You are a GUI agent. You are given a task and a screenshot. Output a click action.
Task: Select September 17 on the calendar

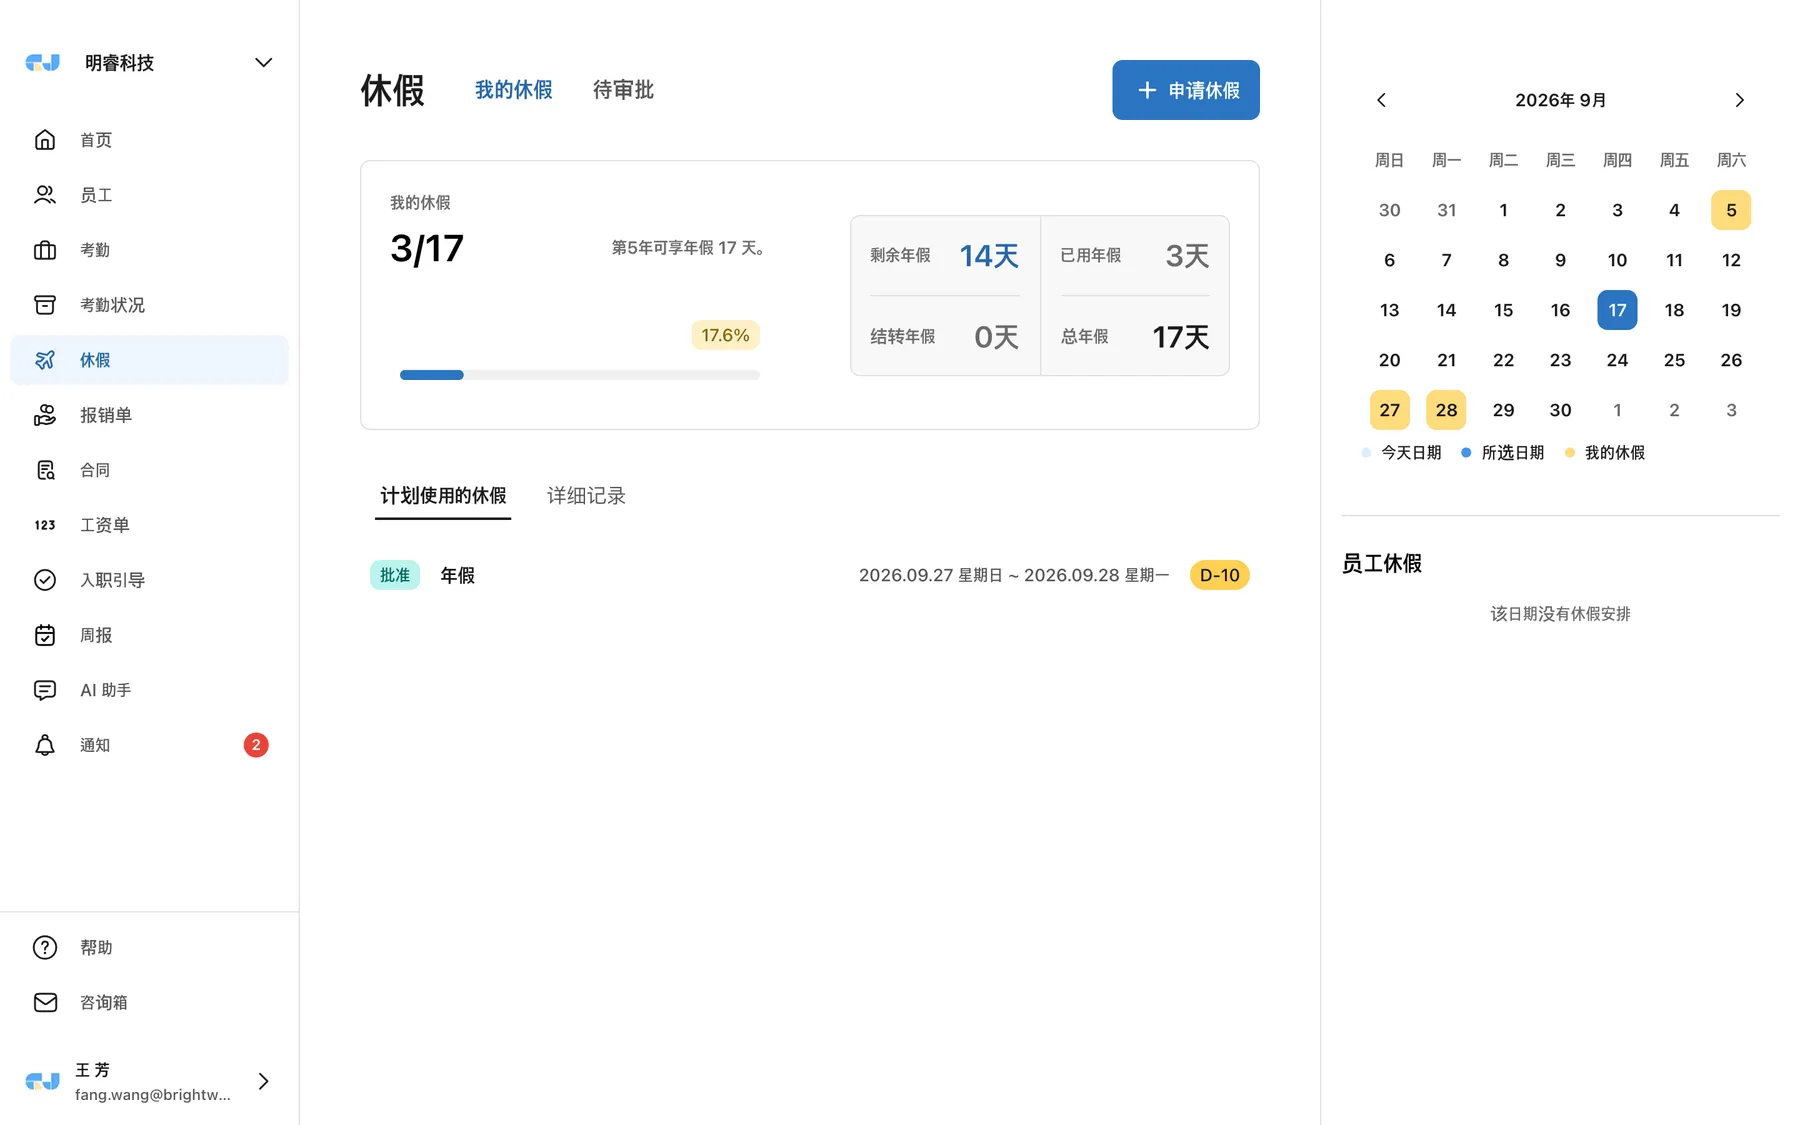point(1617,310)
